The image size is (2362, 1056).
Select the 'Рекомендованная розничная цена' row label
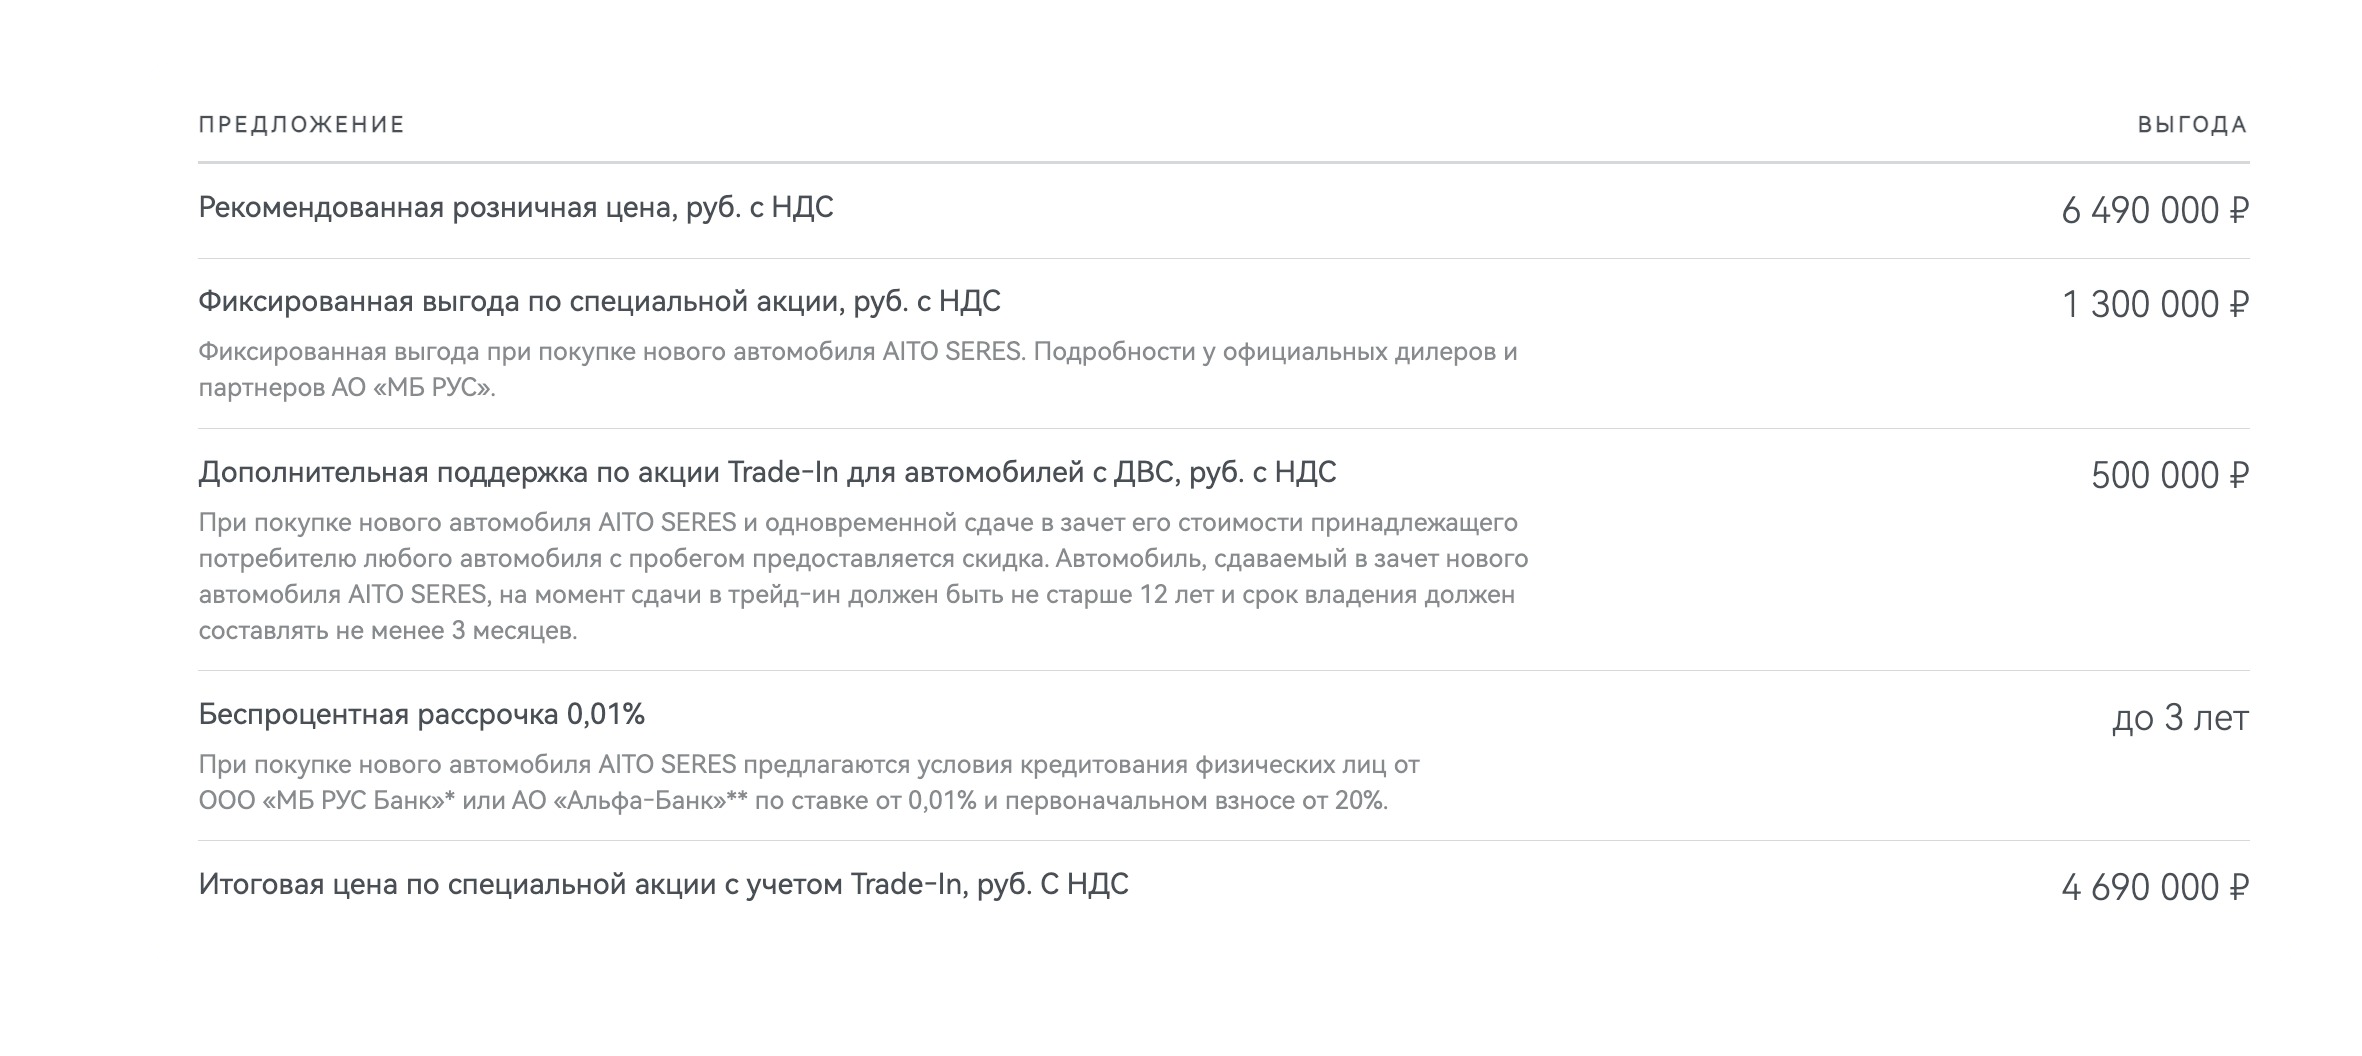516,208
